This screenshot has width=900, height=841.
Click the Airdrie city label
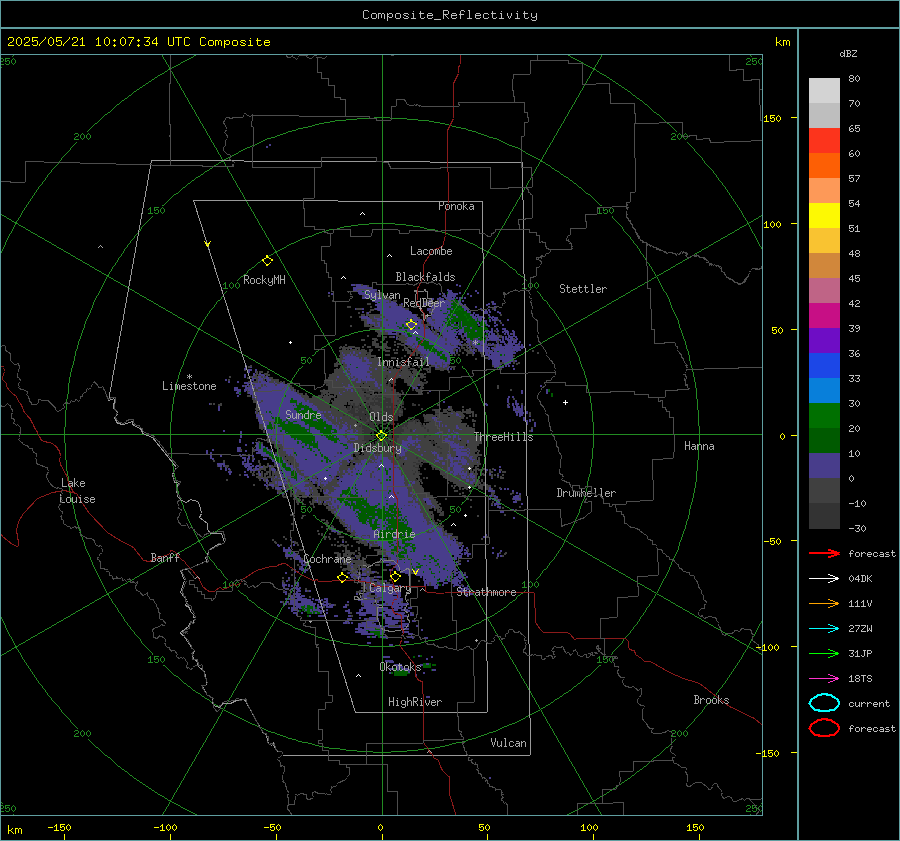point(394,534)
